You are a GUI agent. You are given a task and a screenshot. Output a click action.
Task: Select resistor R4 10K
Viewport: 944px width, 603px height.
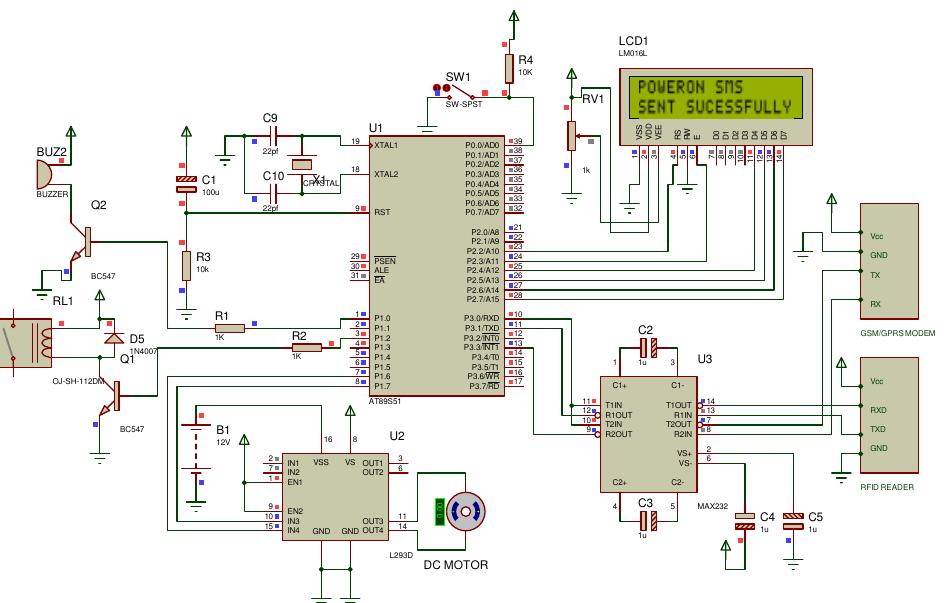click(509, 69)
